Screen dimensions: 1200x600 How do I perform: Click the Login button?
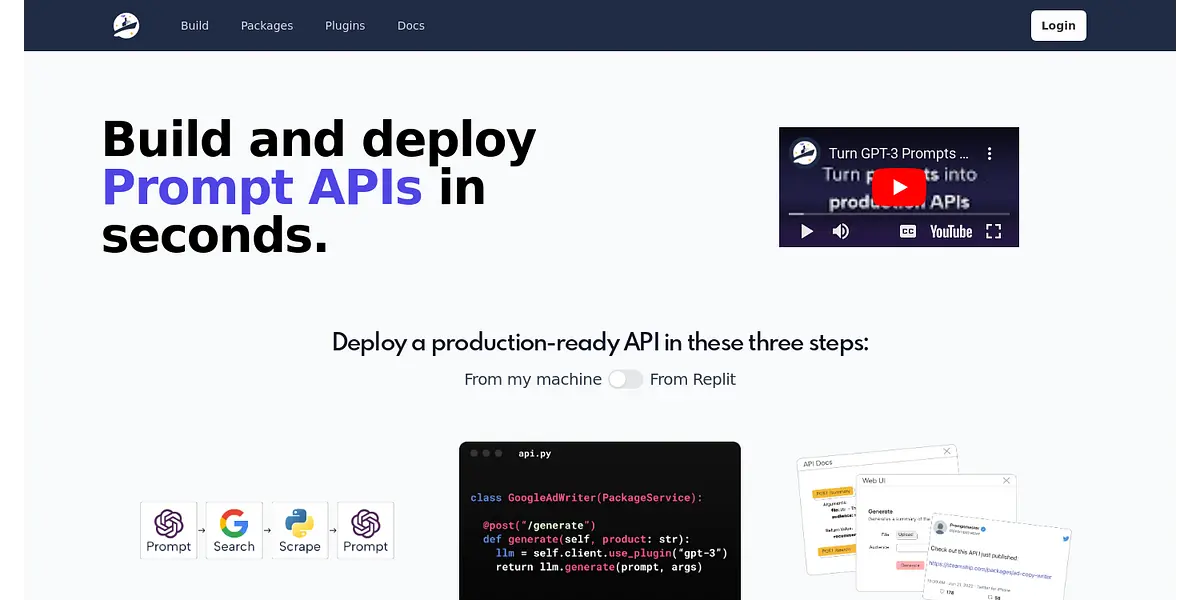(x=1058, y=26)
